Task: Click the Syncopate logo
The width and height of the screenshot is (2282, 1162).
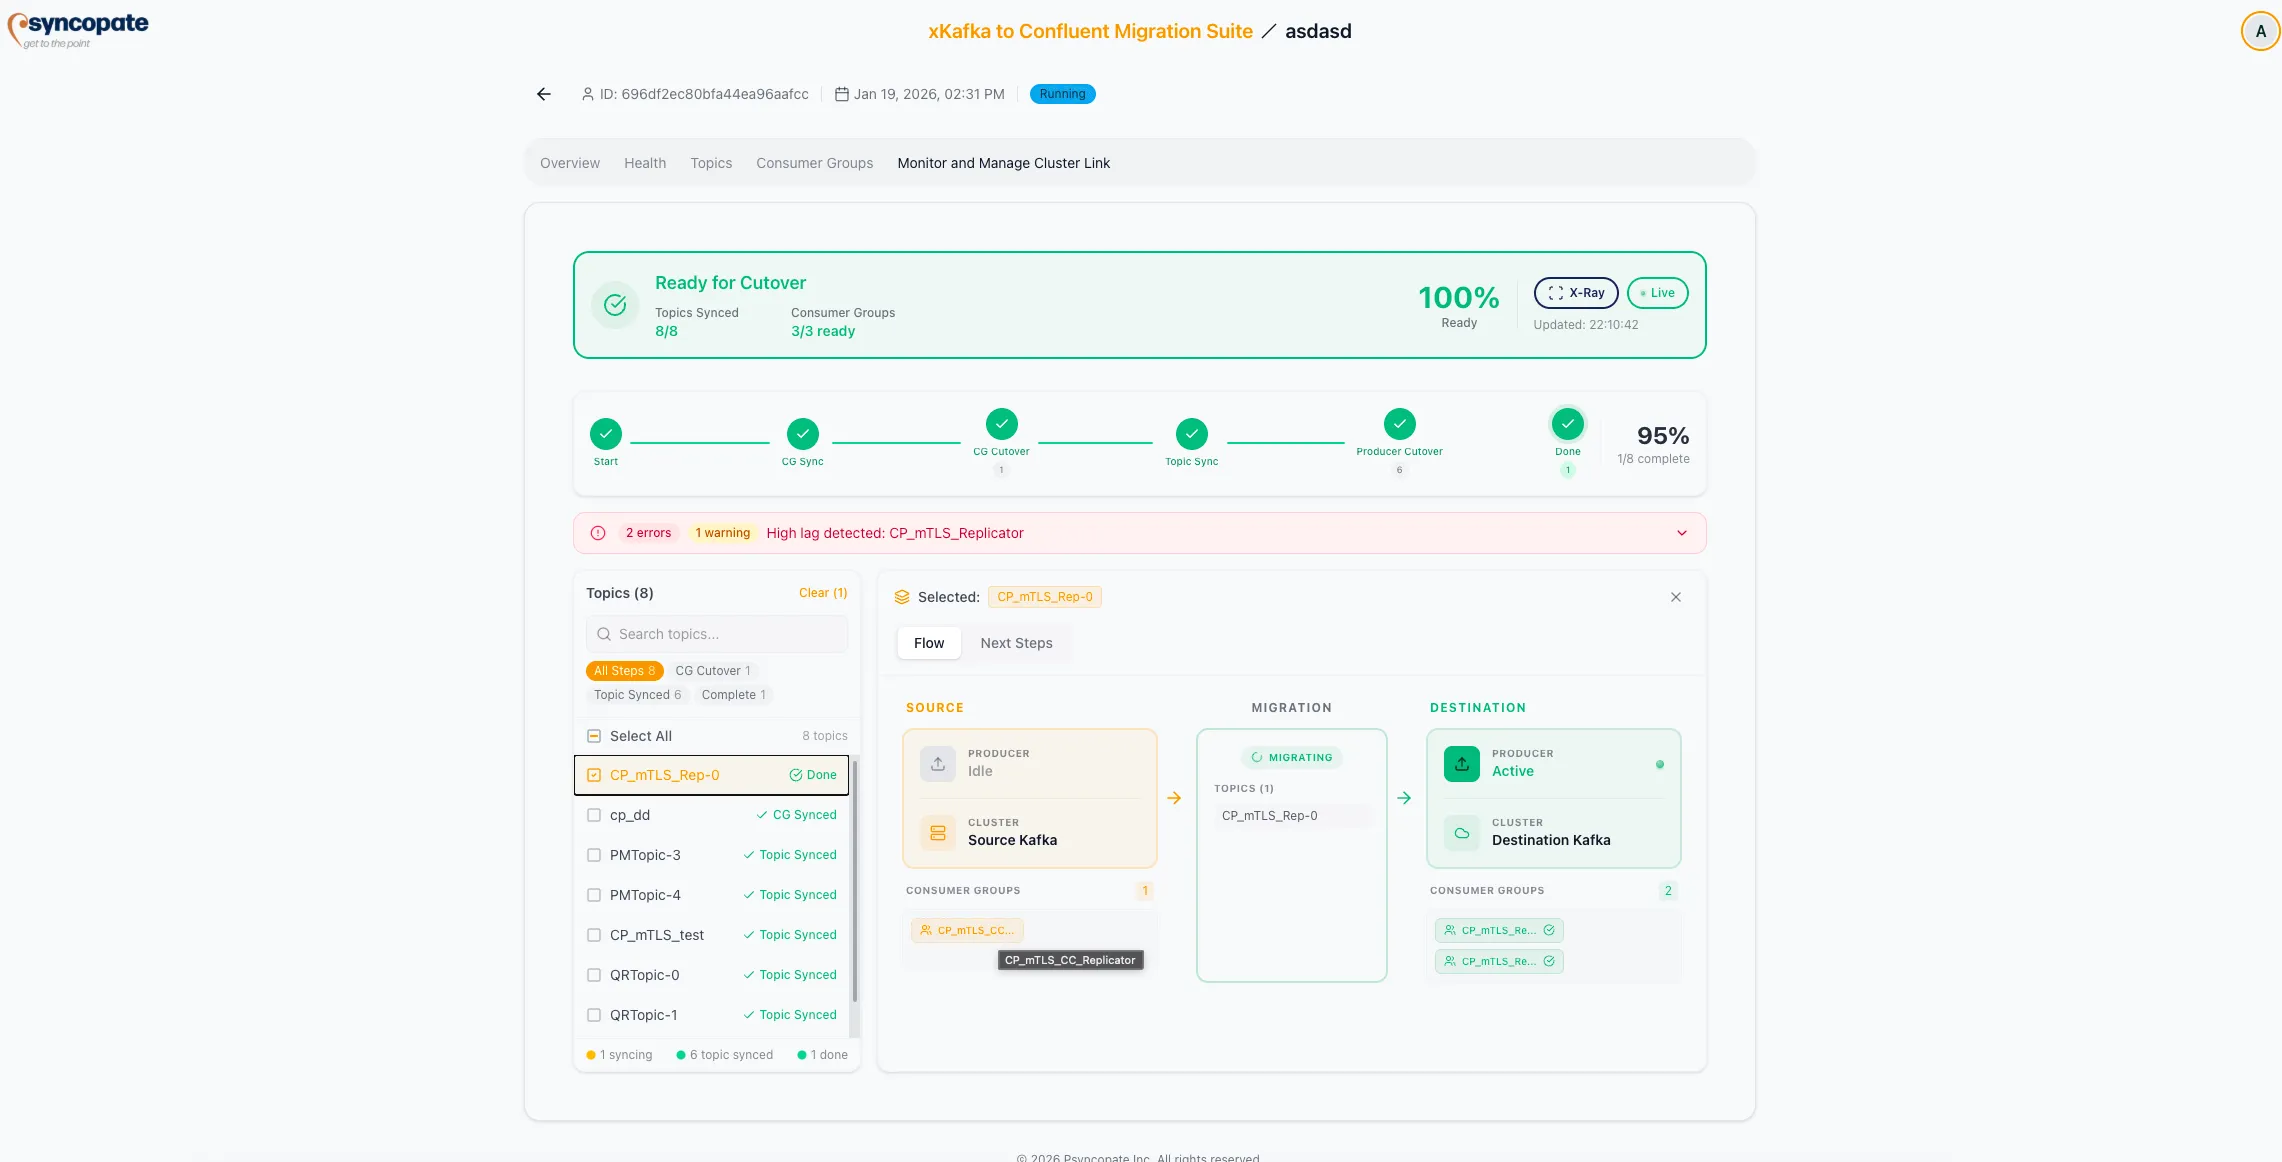Action: (77, 28)
